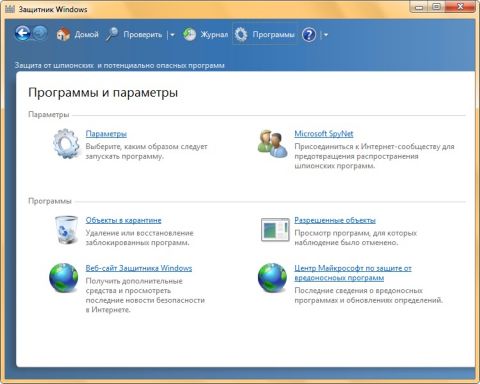Open help with the question mark icon
Screen dimensions: 480x384
pyautogui.click(x=309, y=34)
